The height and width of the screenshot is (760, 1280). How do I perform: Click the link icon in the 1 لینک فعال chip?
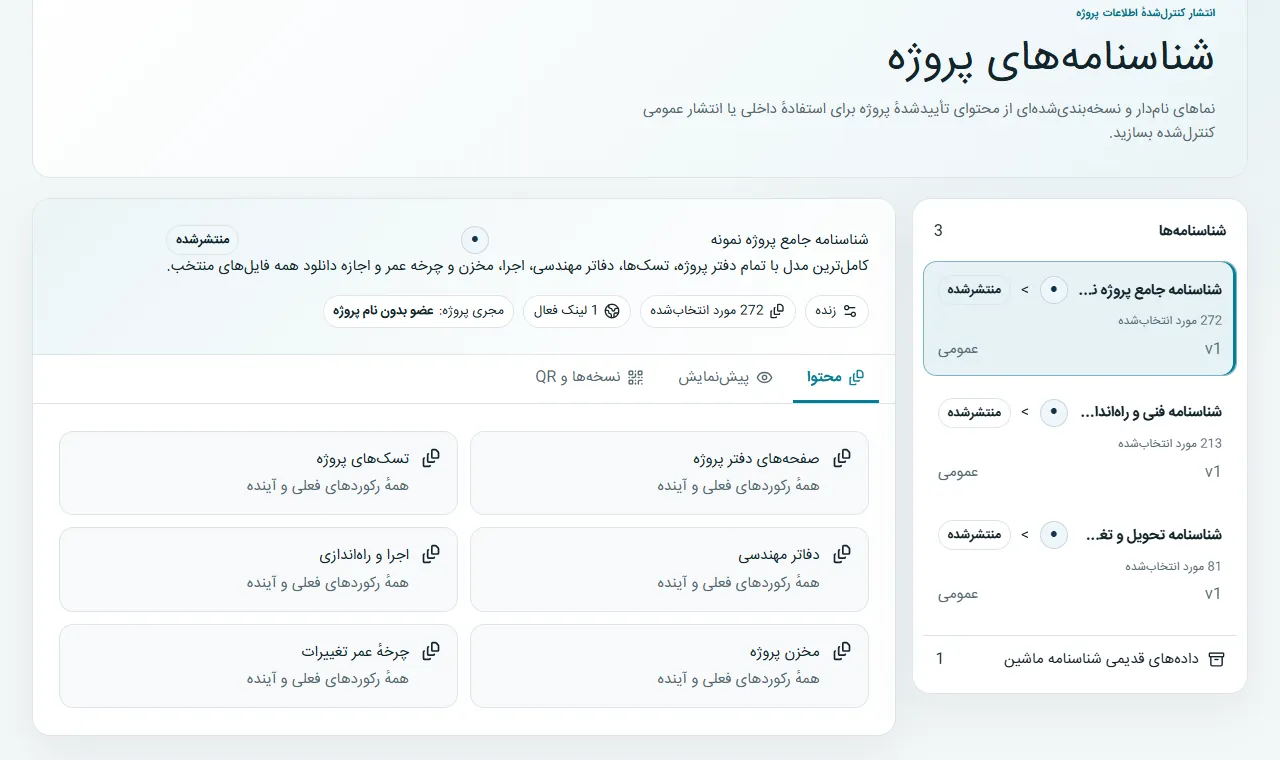coord(612,311)
